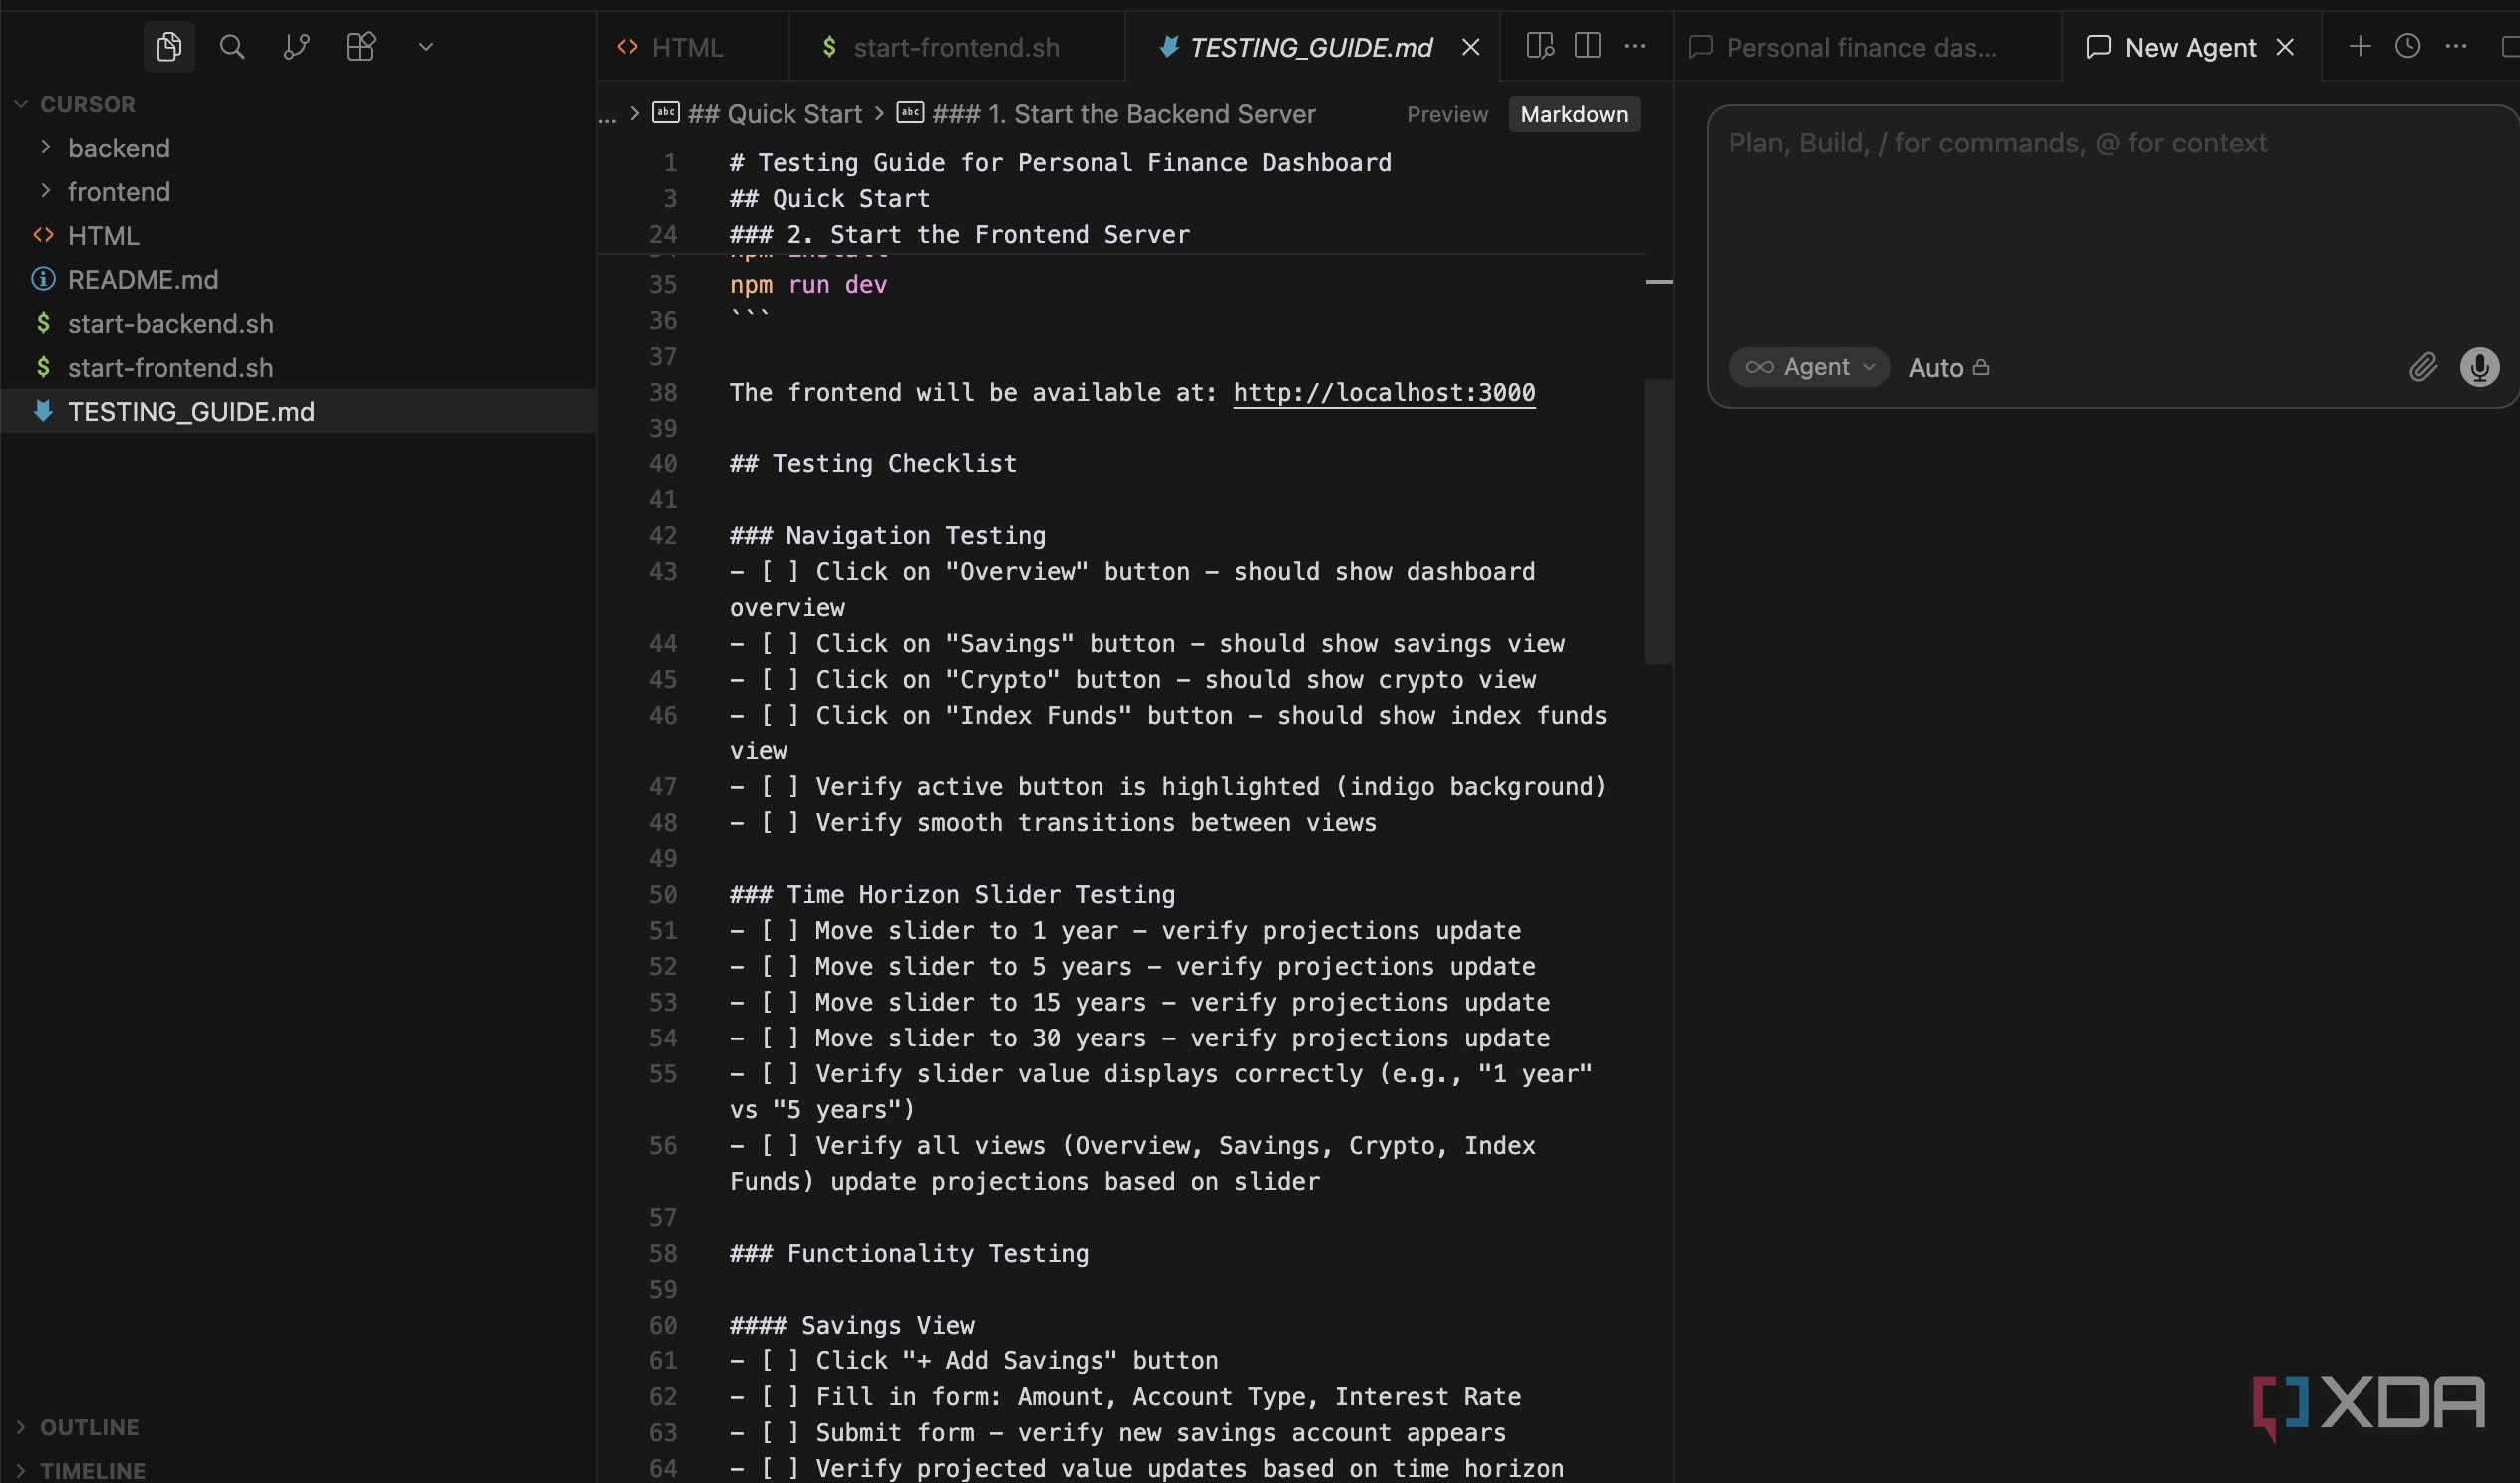This screenshot has height=1483, width=2520.
Task: Select the TESTING_GUIDE.md editor tab
Action: click(x=1311, y=47)
